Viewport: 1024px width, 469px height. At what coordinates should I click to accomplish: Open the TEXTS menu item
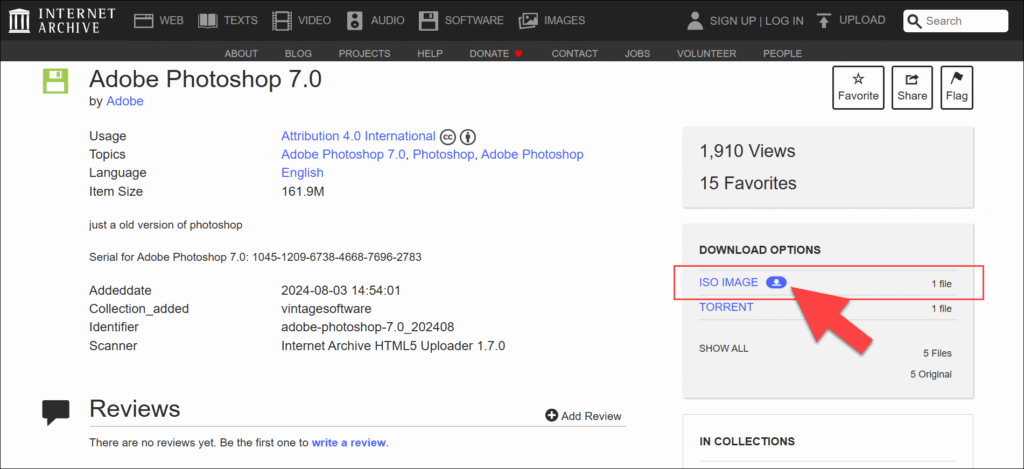(240, 20)
